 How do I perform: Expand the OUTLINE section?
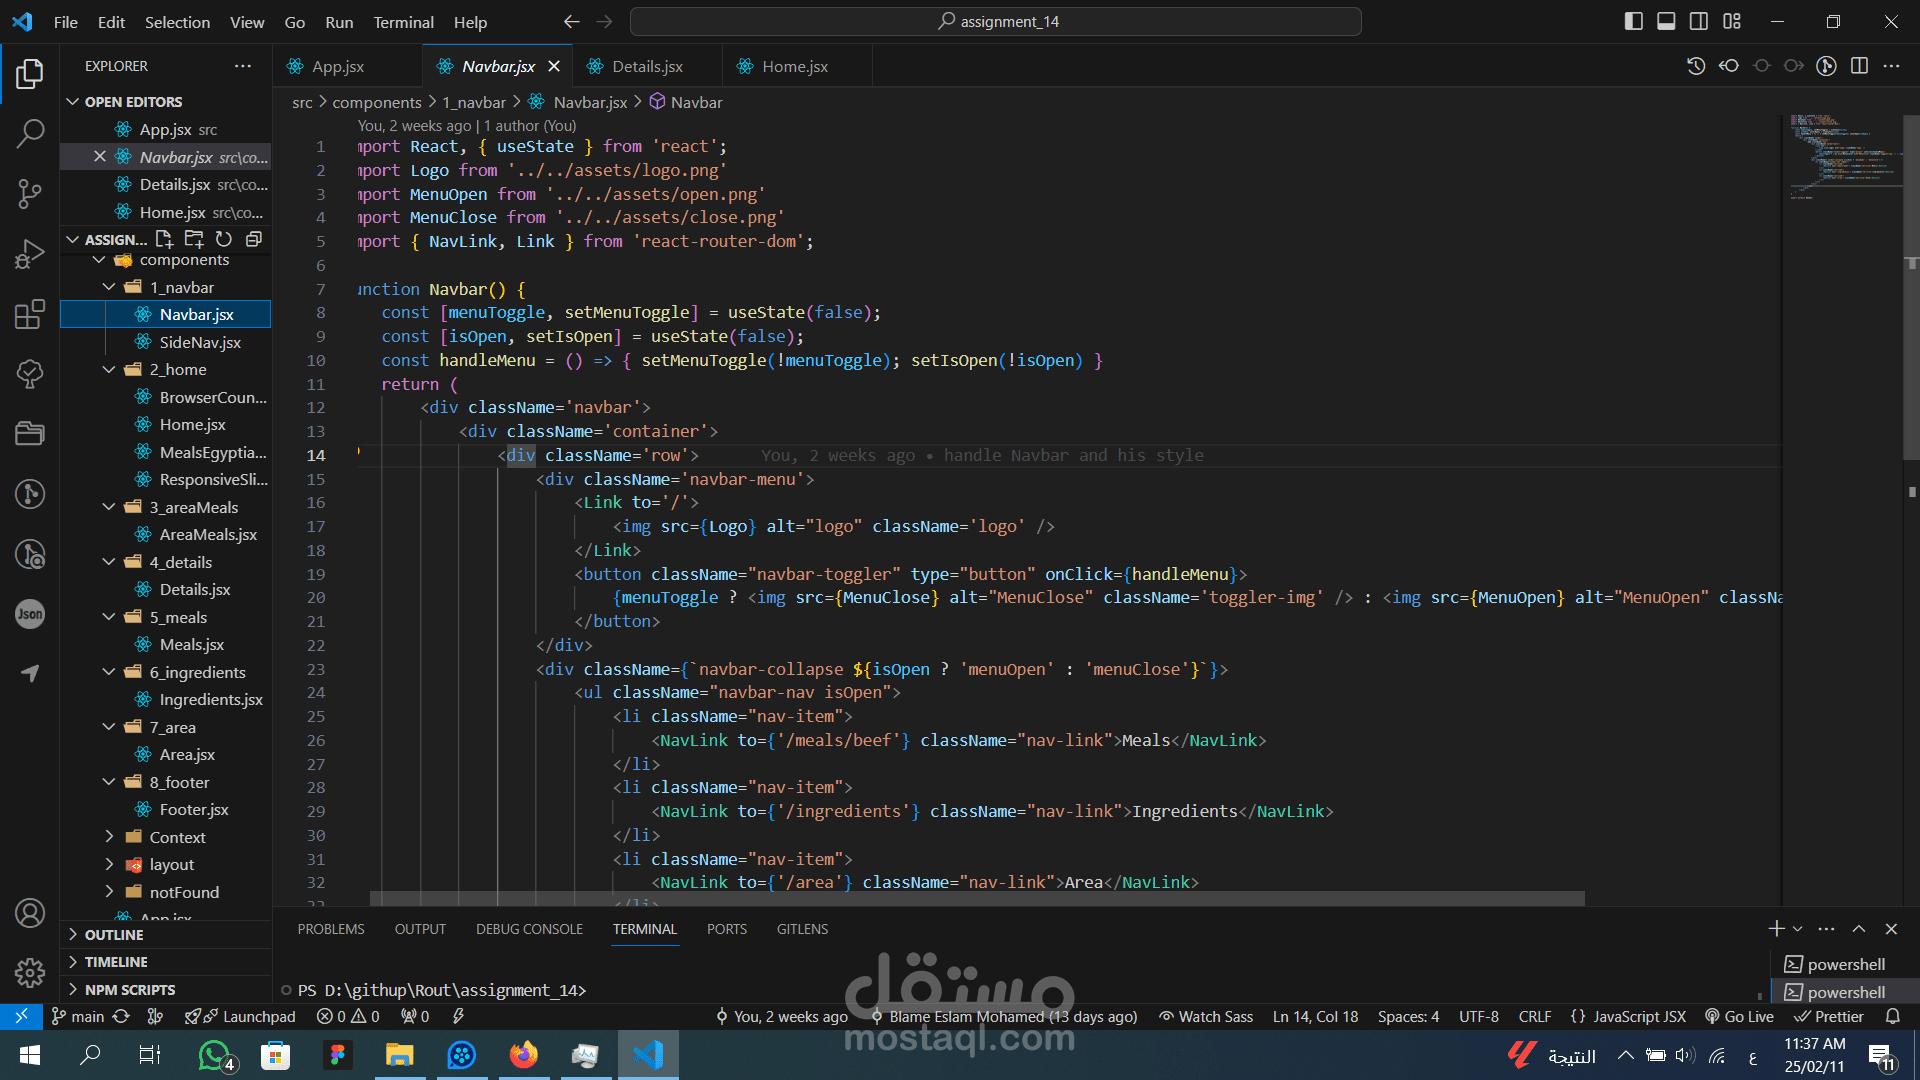click(113, 934)
